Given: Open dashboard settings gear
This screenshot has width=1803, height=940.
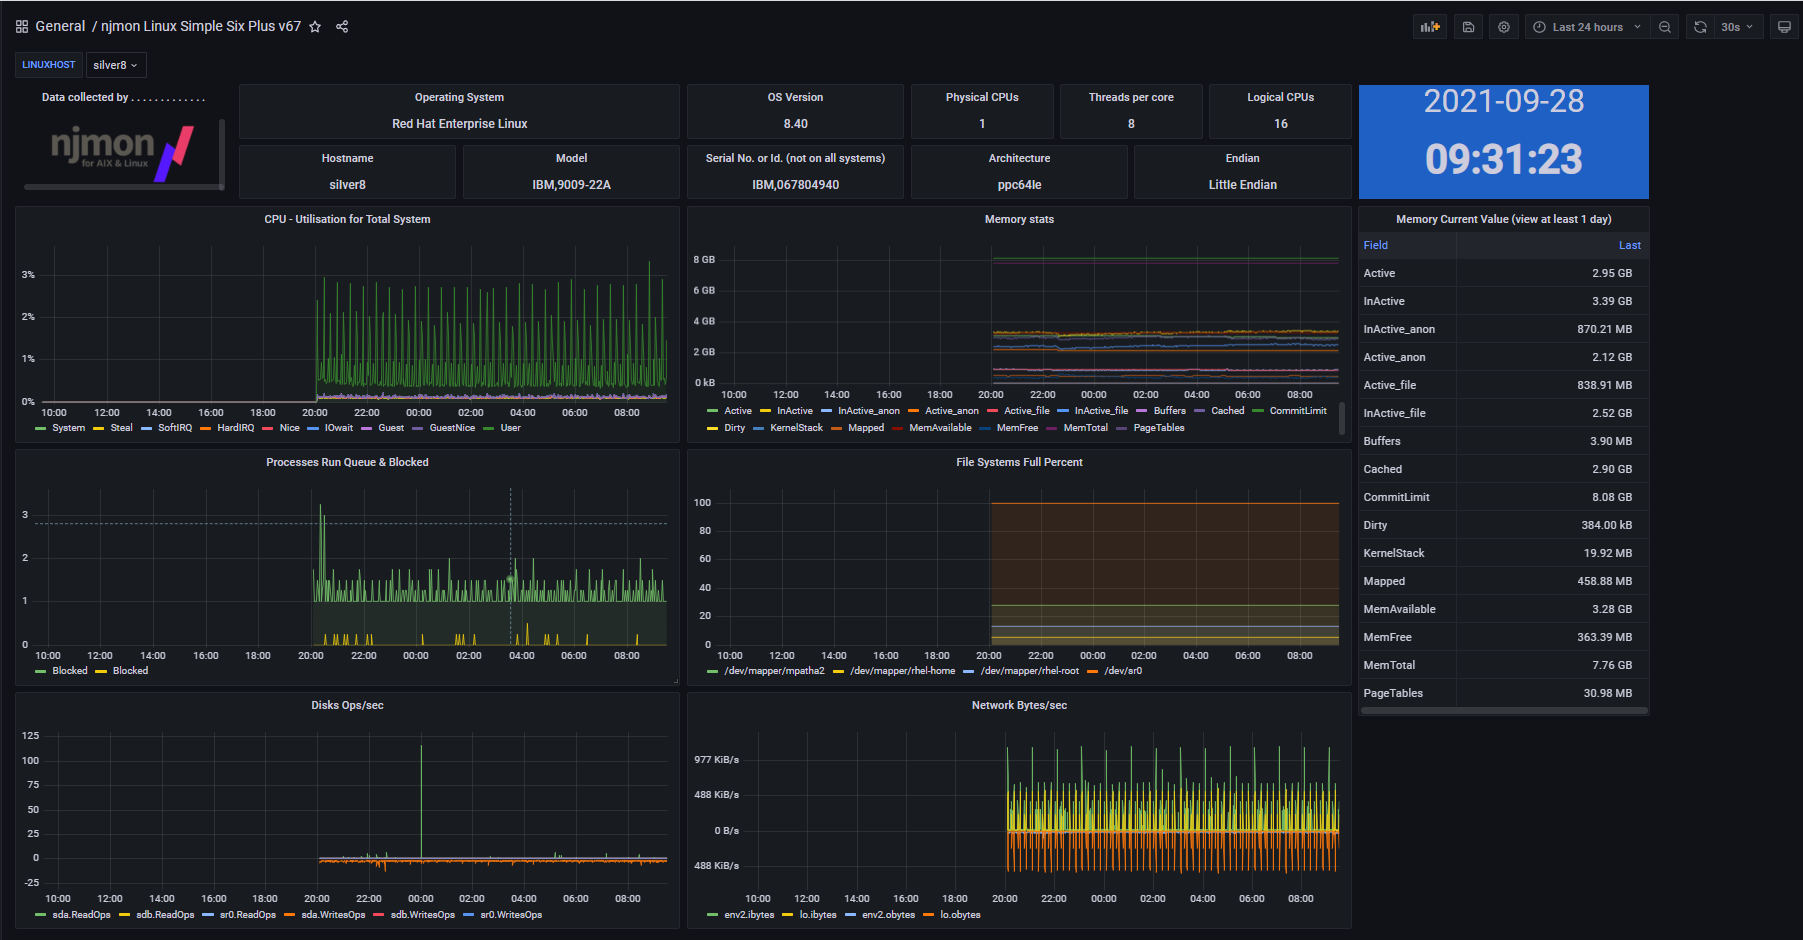Looking at the screenshot, I should (x=1504, y=27).
